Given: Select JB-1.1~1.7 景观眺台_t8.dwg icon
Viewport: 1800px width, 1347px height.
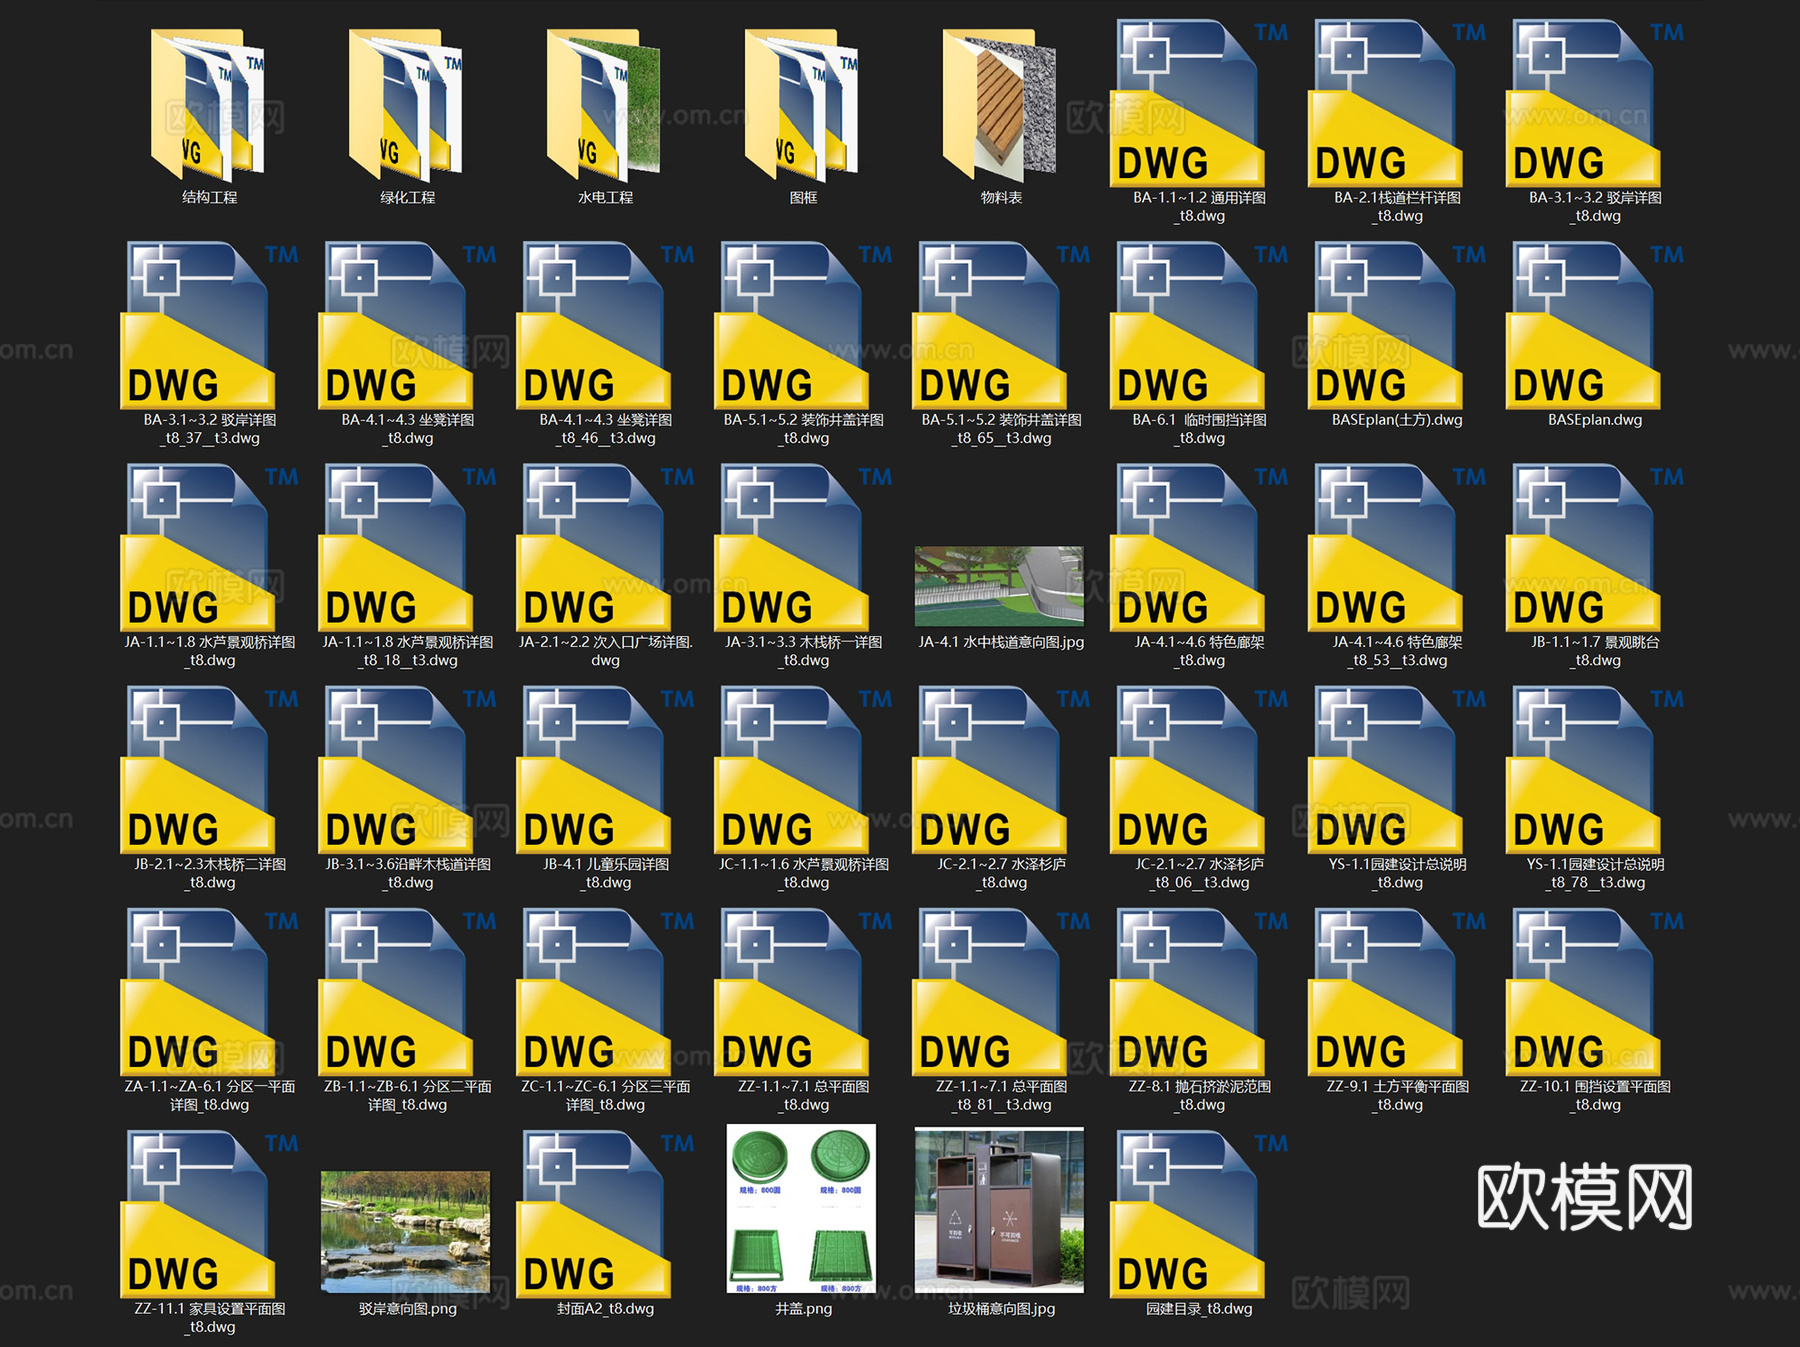Looking at the screenshot, I should tap(1594, 547).
